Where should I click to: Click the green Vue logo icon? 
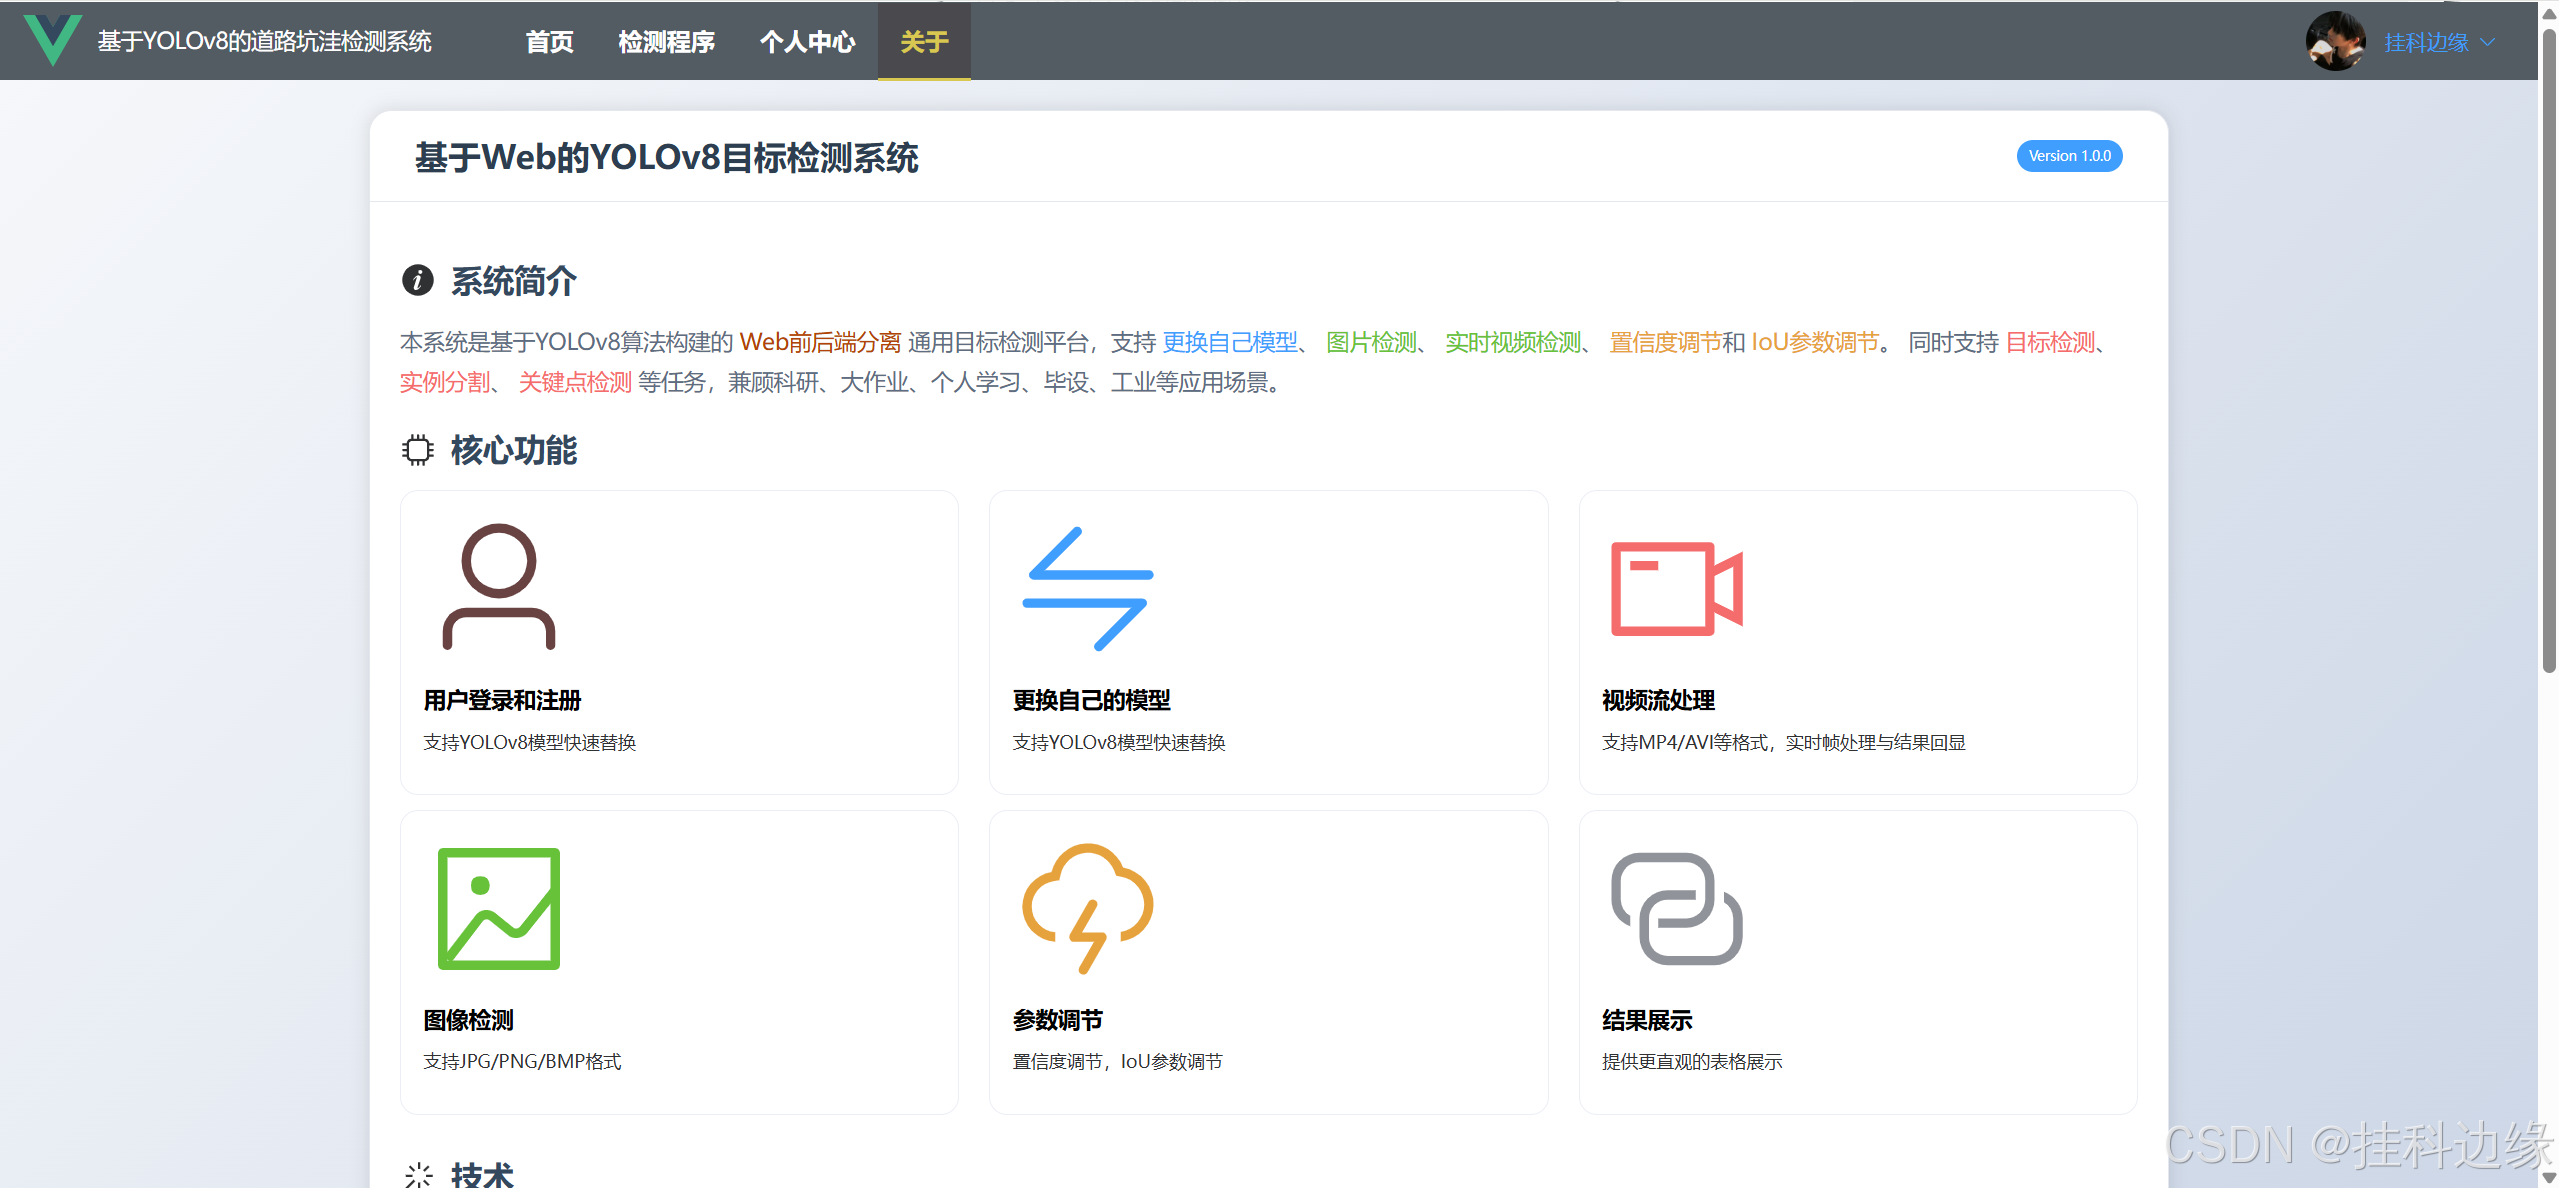pyautogui.click(x=52, y=40)
